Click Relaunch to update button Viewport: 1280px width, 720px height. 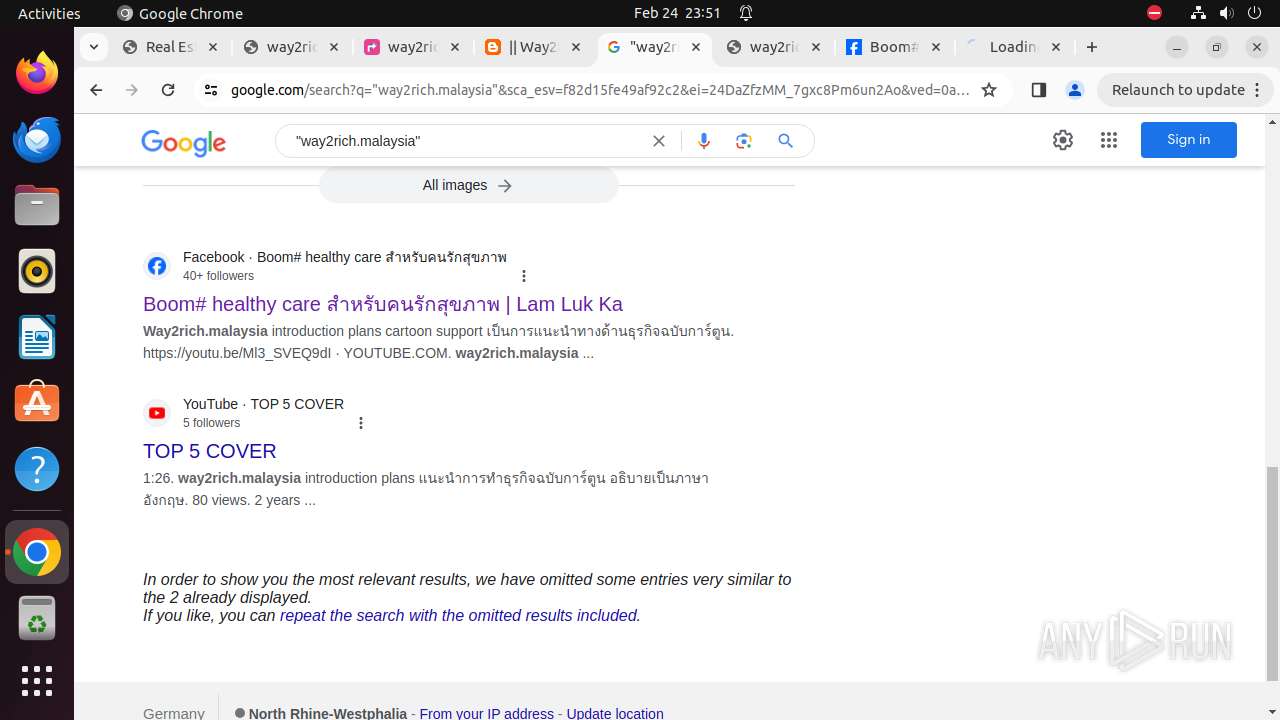pos(1185,90)
